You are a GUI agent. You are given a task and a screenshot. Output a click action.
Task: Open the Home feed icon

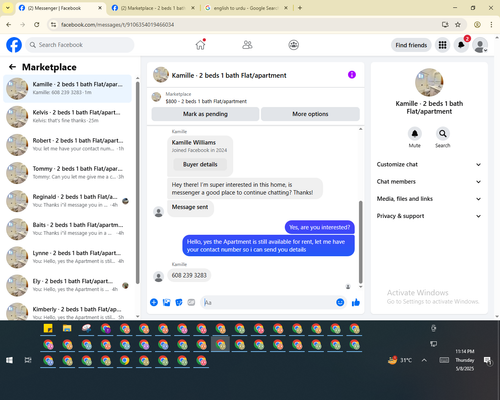tap(200, 45)
